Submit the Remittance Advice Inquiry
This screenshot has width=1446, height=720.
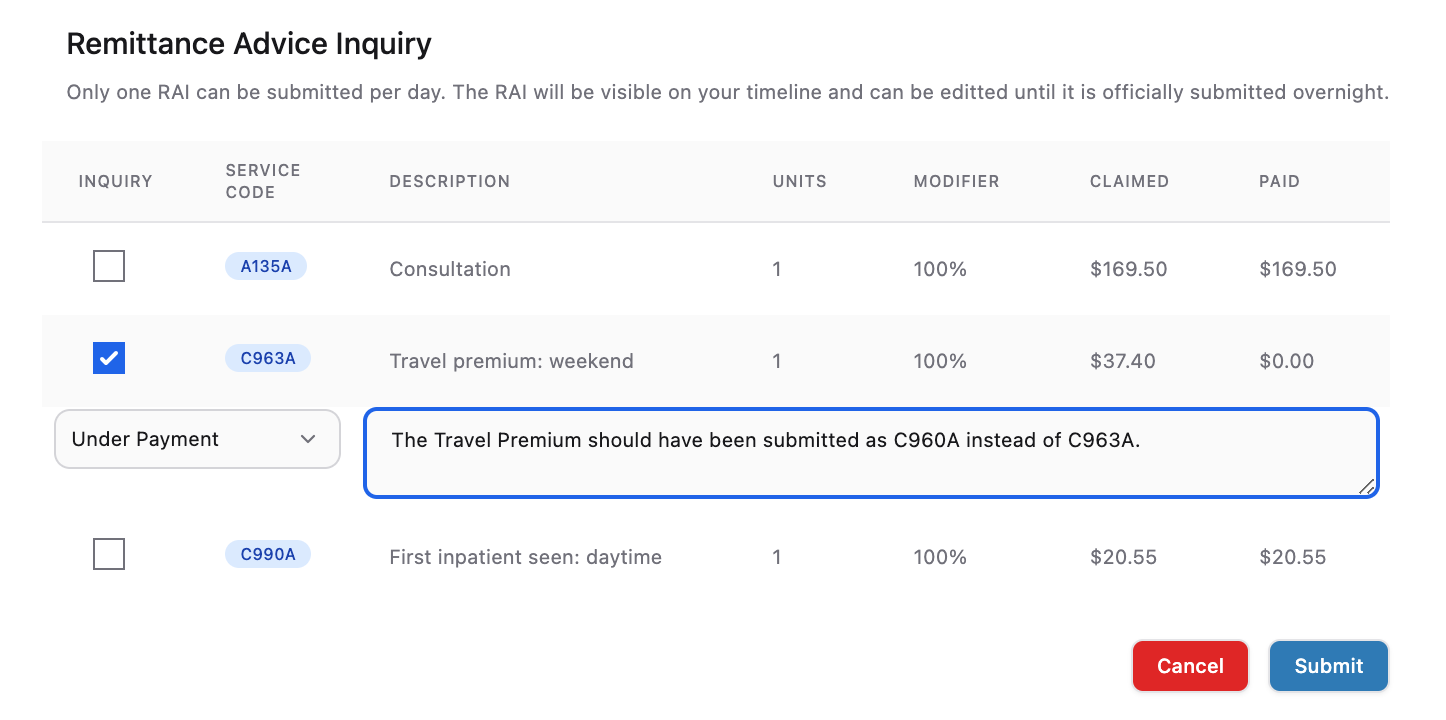coord(1328,666)
